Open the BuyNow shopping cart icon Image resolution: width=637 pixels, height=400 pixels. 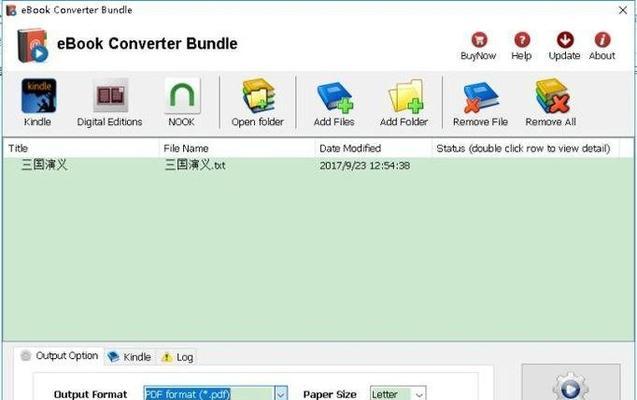click(479, 40)
